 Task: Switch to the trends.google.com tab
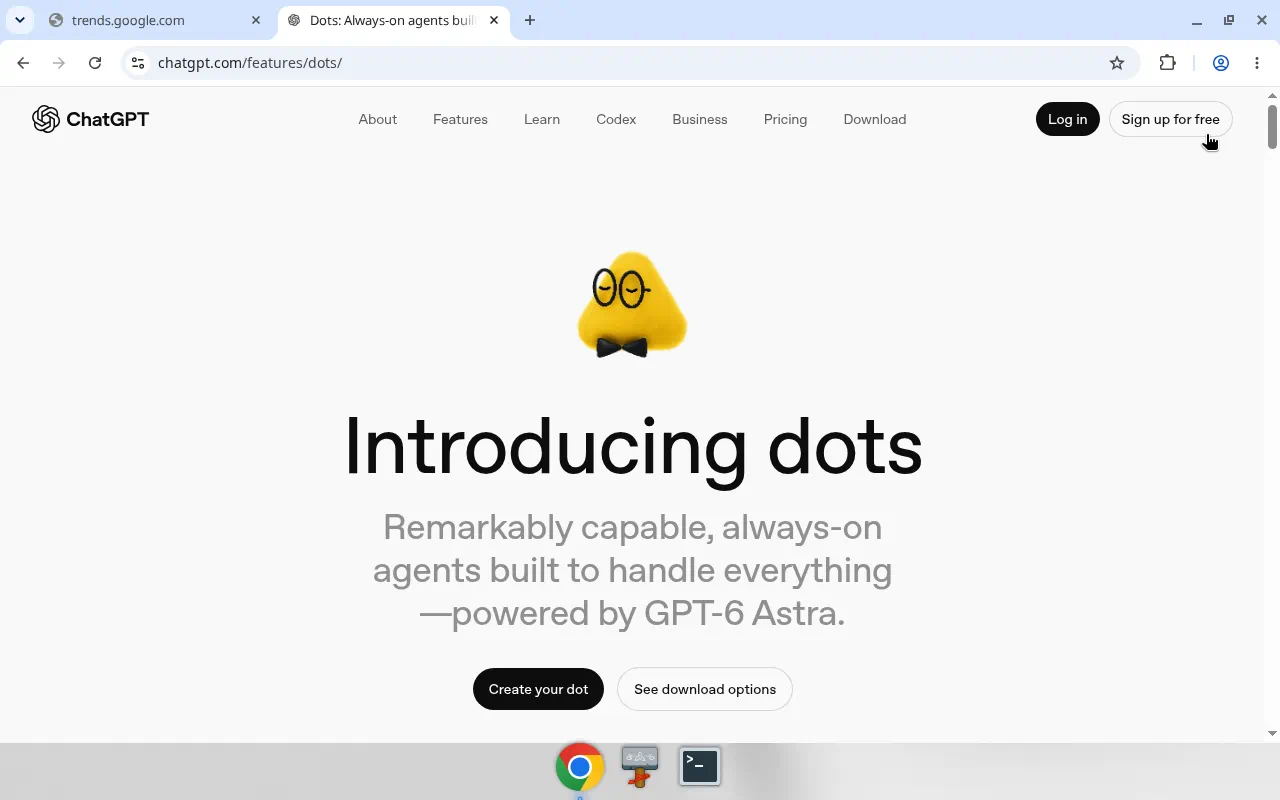(155, 20)
